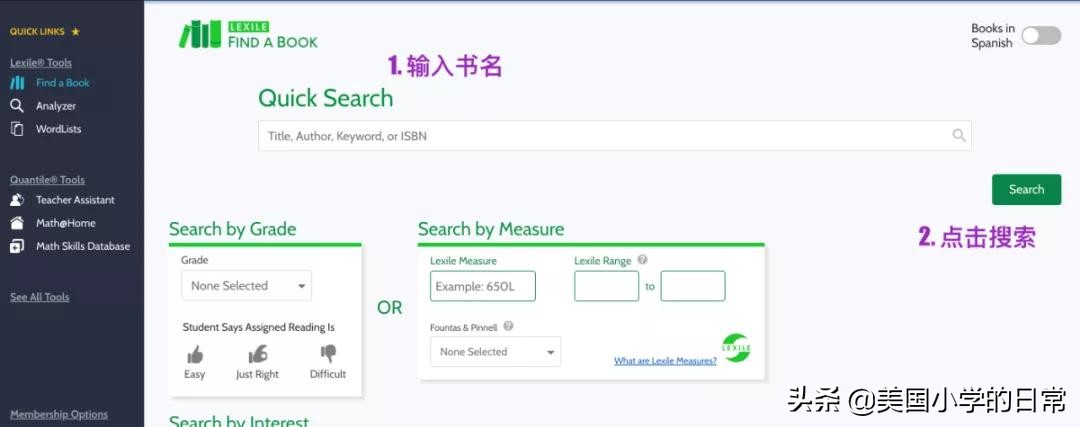Click the Analyzer magnifier icon
The height and width of the screenshot is (427, 1080).
17,106
